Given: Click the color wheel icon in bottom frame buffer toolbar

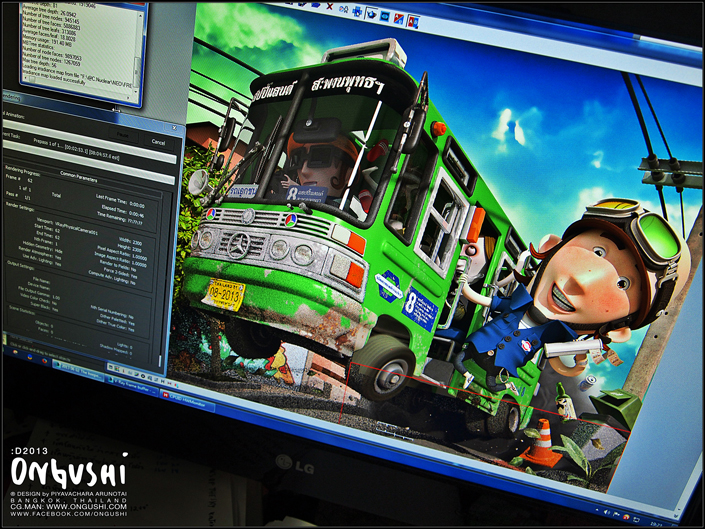Looking at the screenshot, I should [117, 369].
